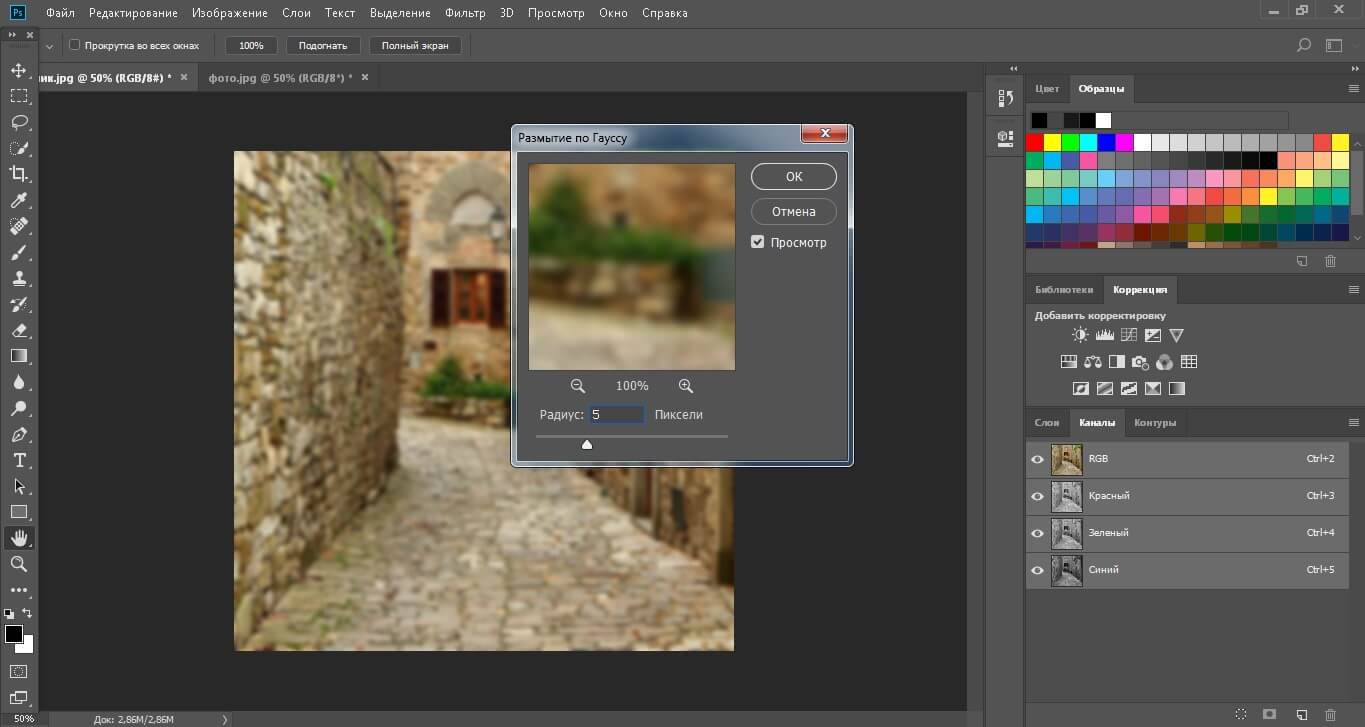Click the Brightness/Contrast adjustment icon
1365x727 pixels.
1080,336
